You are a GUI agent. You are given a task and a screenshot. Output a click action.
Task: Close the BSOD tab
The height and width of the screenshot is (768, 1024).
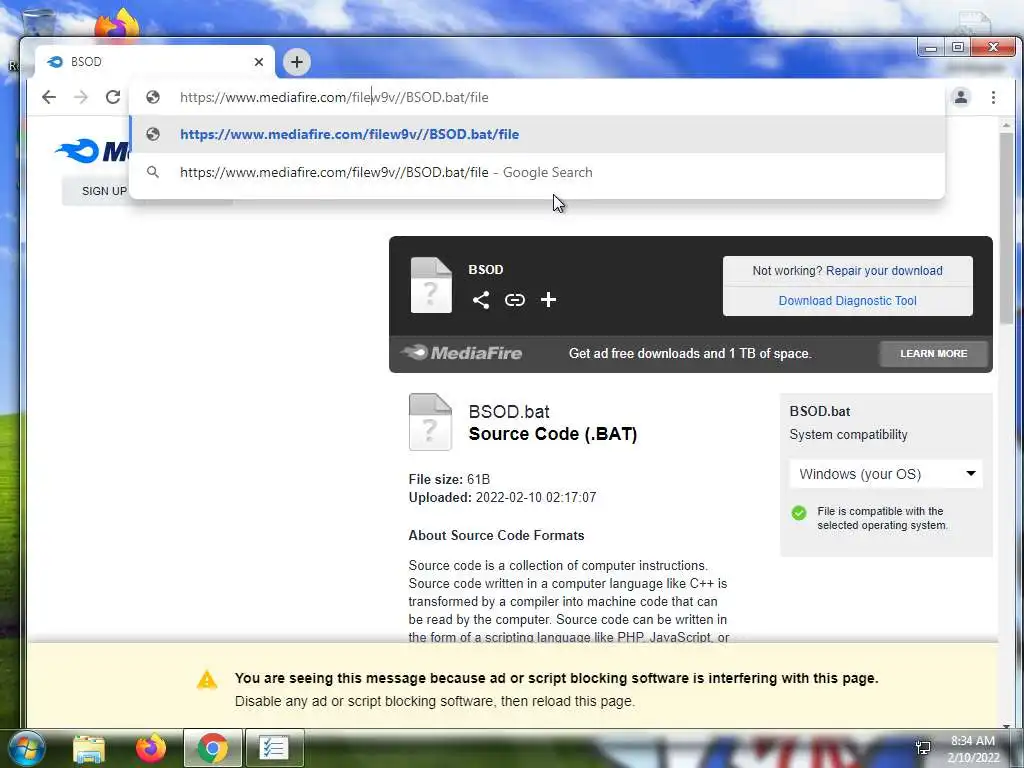tap(259, 62)
